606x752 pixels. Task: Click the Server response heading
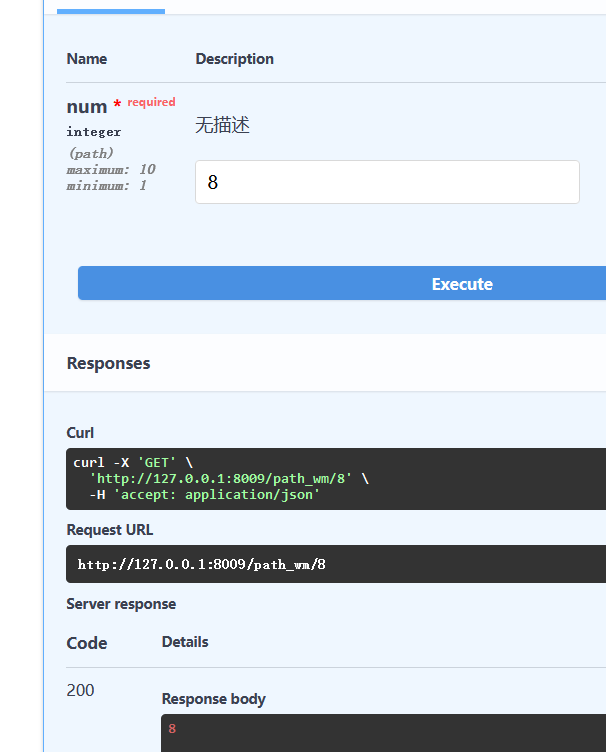point(121,604)
